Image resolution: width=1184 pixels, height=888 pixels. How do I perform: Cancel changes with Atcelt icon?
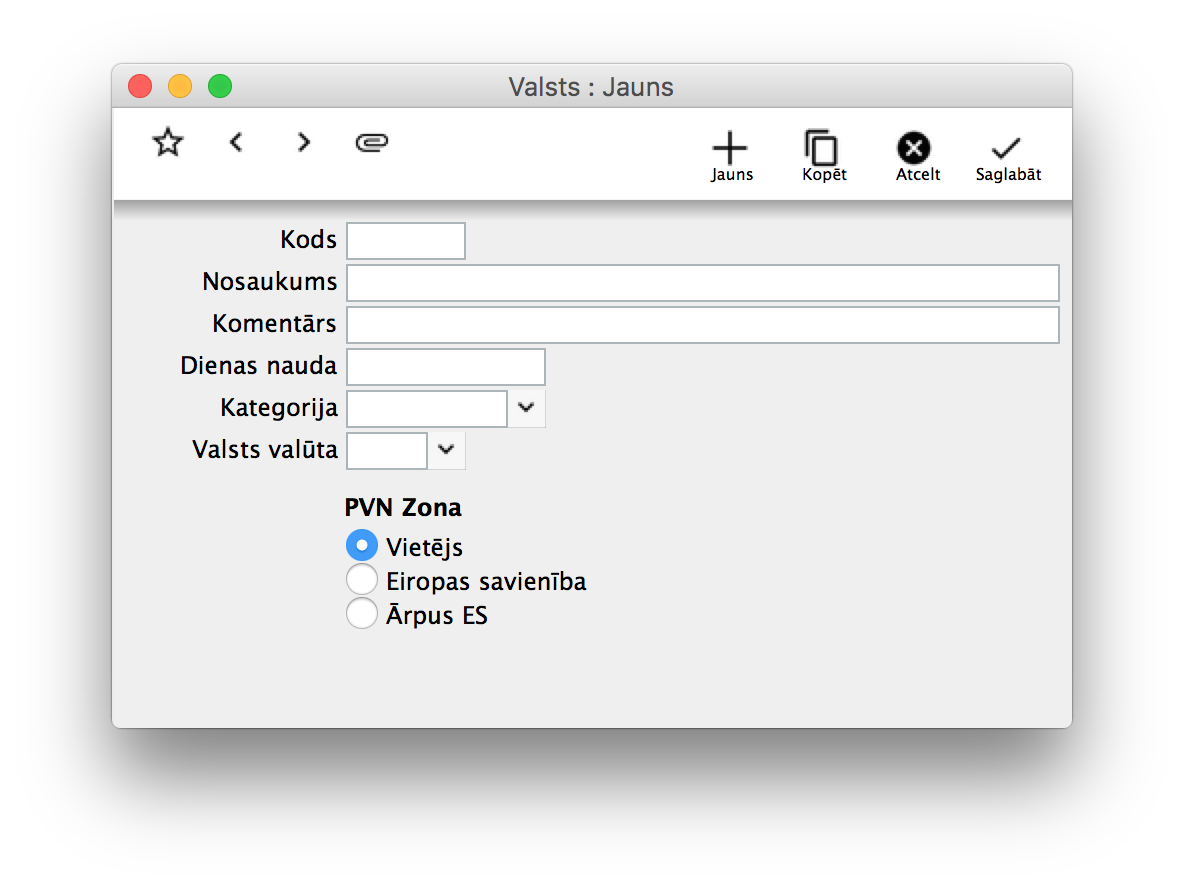tap(915, 156)
